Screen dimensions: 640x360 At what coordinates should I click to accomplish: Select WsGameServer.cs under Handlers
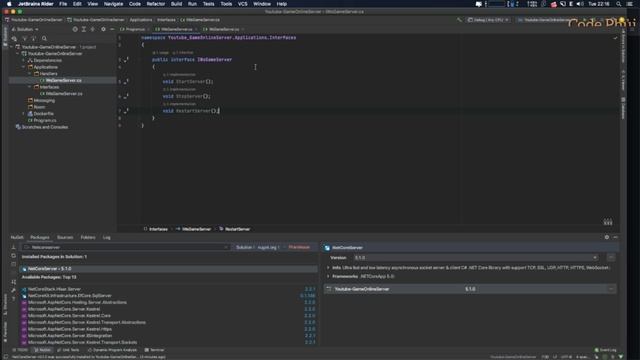[x=64, y=80]
